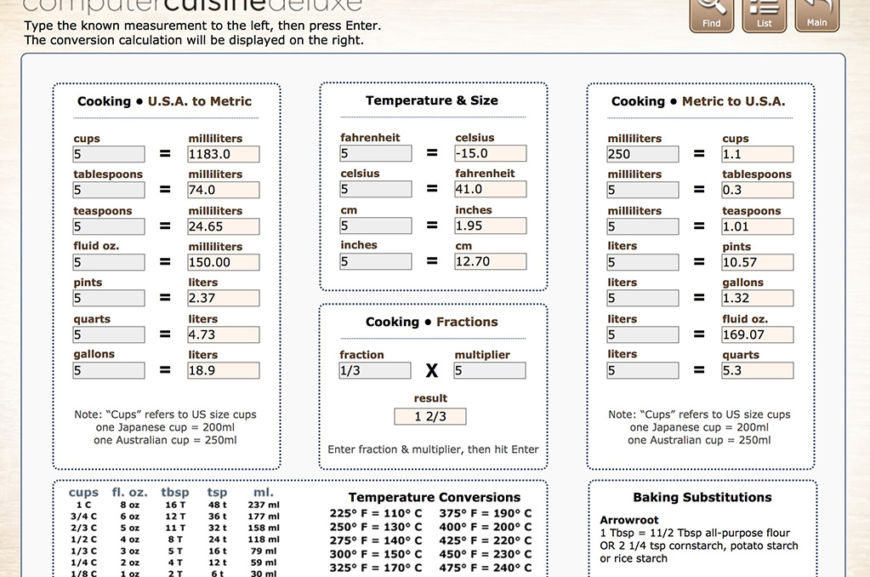Click the fahrenheit result showing 41.0

coord(490,189)
